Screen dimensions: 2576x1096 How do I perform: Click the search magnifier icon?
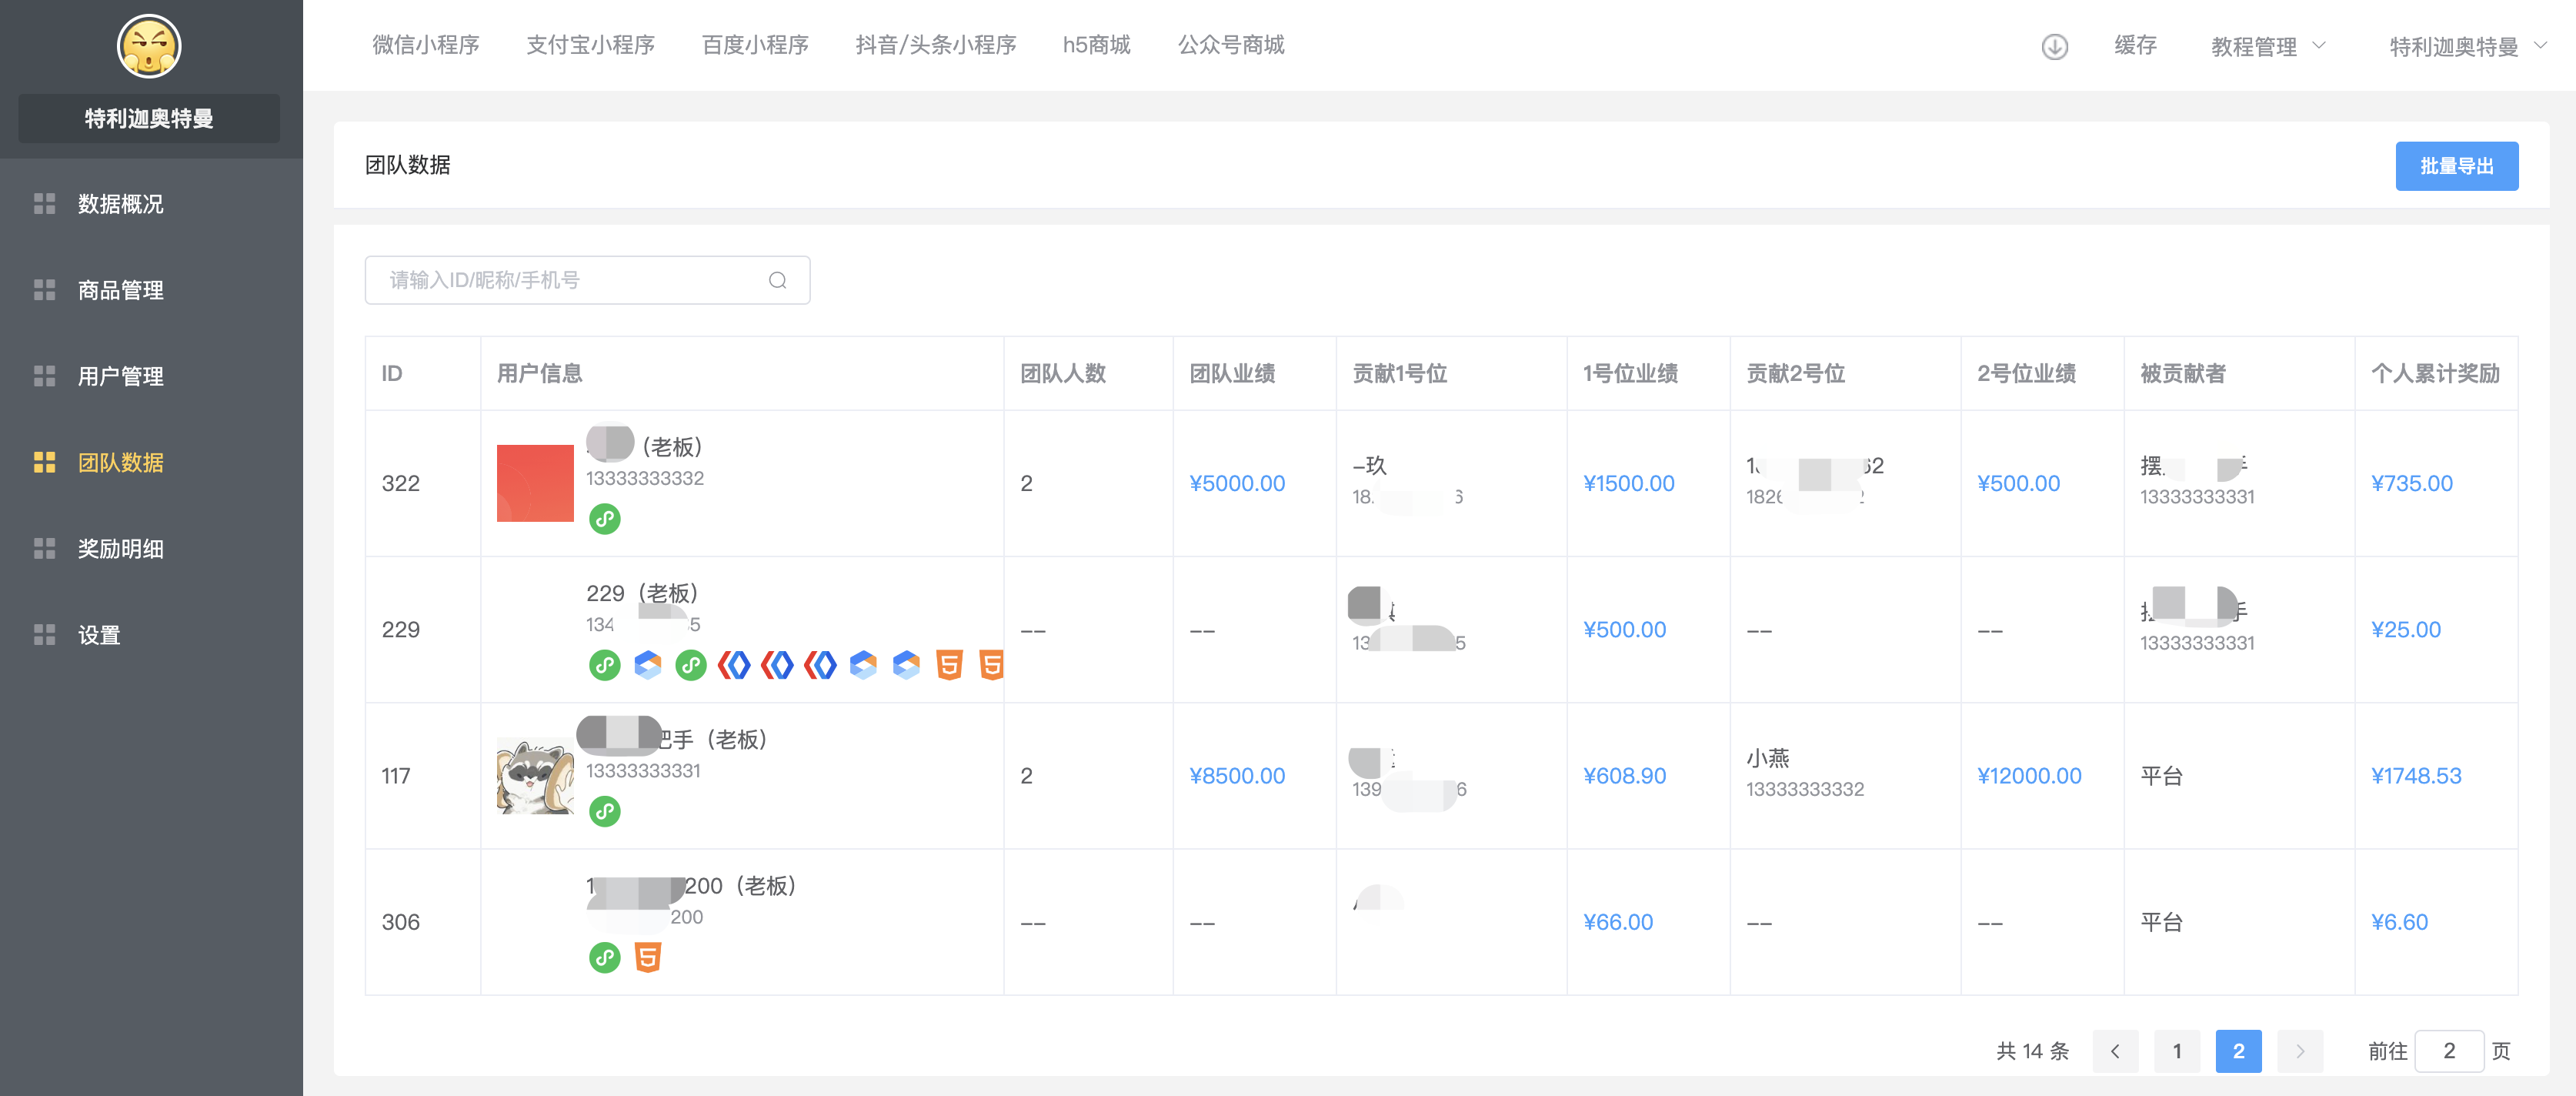point(777,281)
